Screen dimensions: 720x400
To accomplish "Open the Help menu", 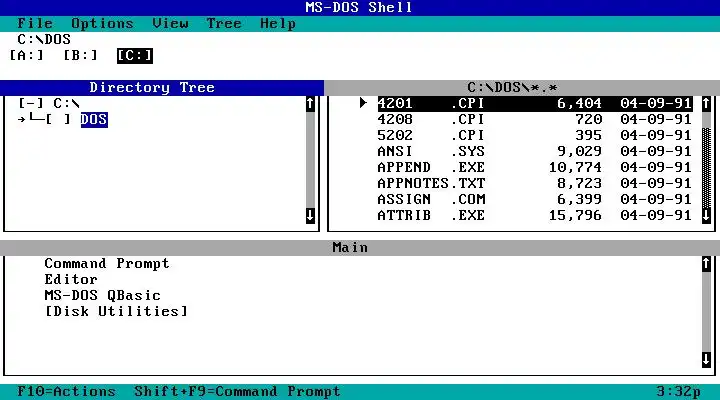I will pos(277,23).
